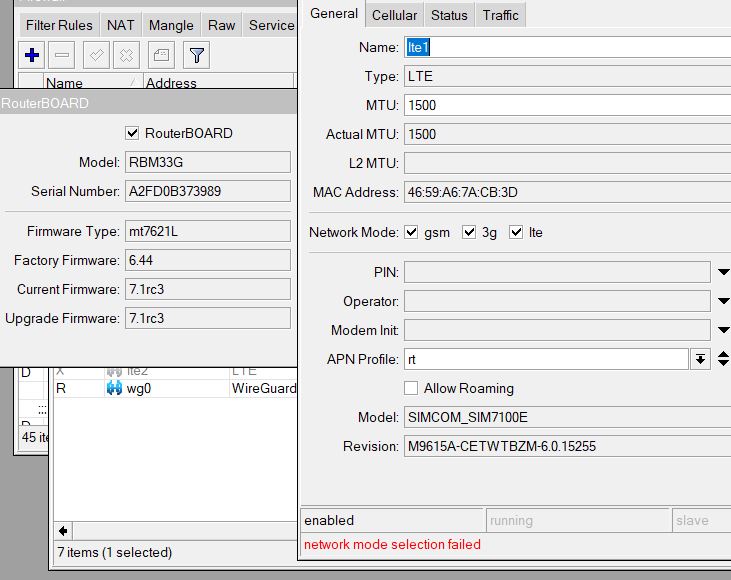Switch to the General tab

coord(334,14)
